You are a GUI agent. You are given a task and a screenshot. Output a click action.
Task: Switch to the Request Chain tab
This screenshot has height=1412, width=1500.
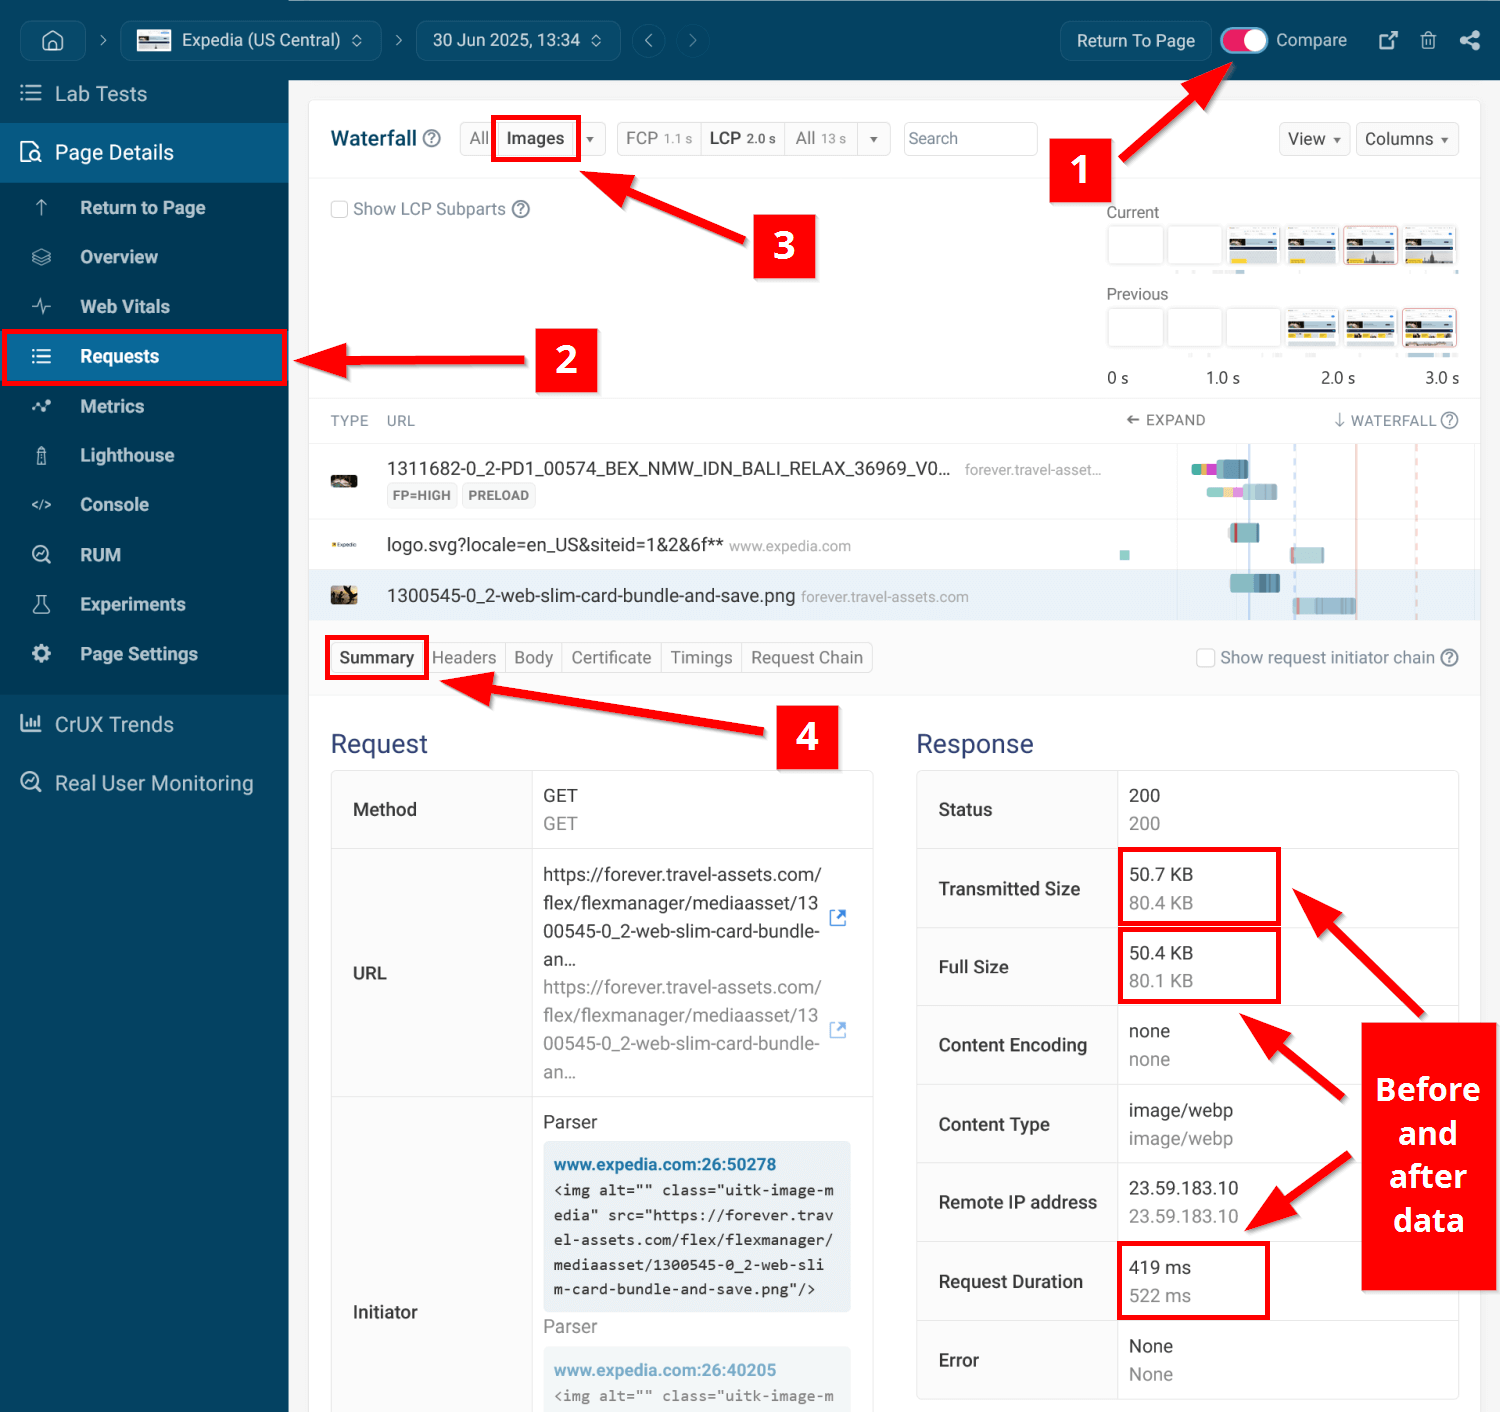807,657
